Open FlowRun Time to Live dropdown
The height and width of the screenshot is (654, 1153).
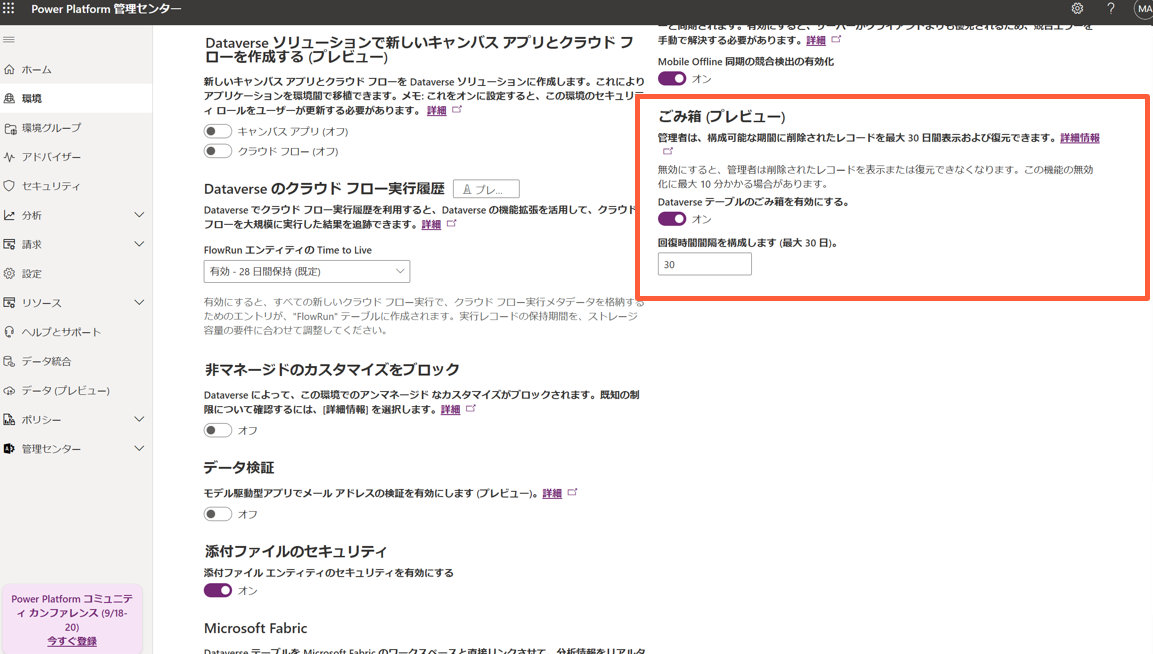pos(307,271)
